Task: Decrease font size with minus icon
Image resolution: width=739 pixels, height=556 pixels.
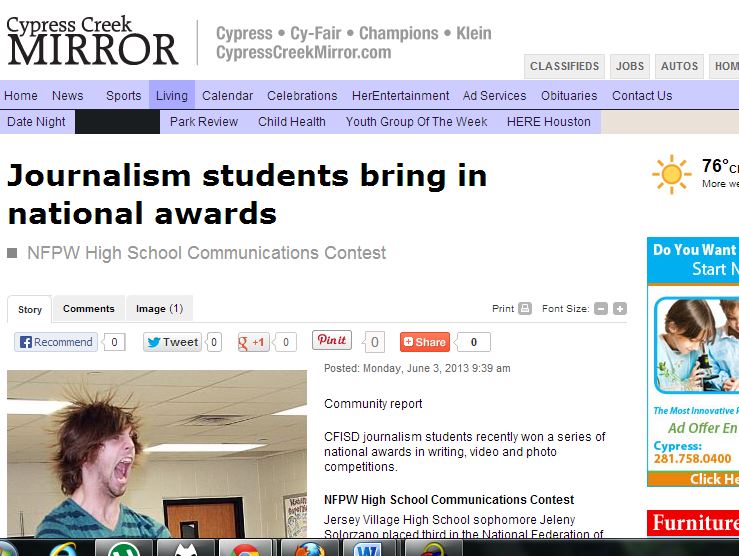Action: pyautogui.click(x=601, y=309)
